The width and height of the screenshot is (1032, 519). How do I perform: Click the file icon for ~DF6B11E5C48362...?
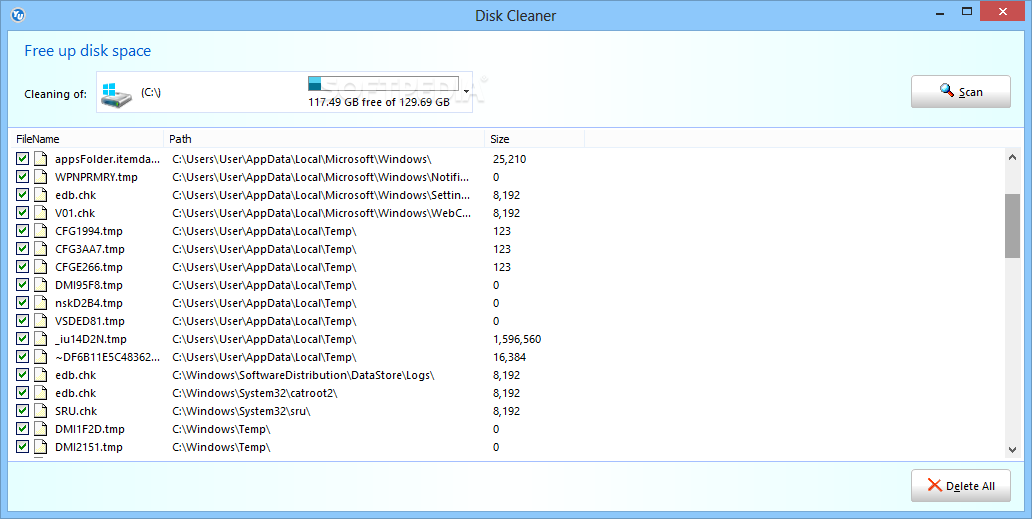coord(41,357)
